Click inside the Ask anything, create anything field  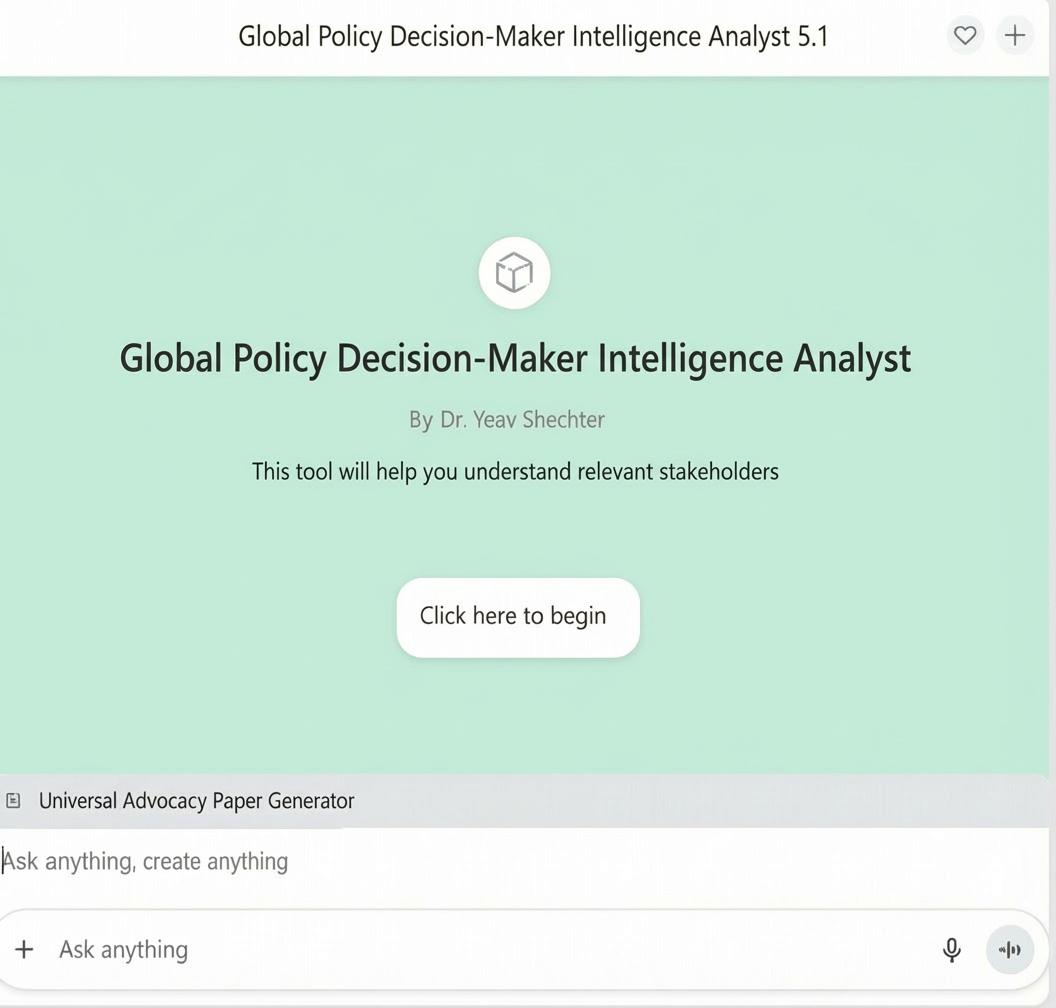click(x=145, y=861)
